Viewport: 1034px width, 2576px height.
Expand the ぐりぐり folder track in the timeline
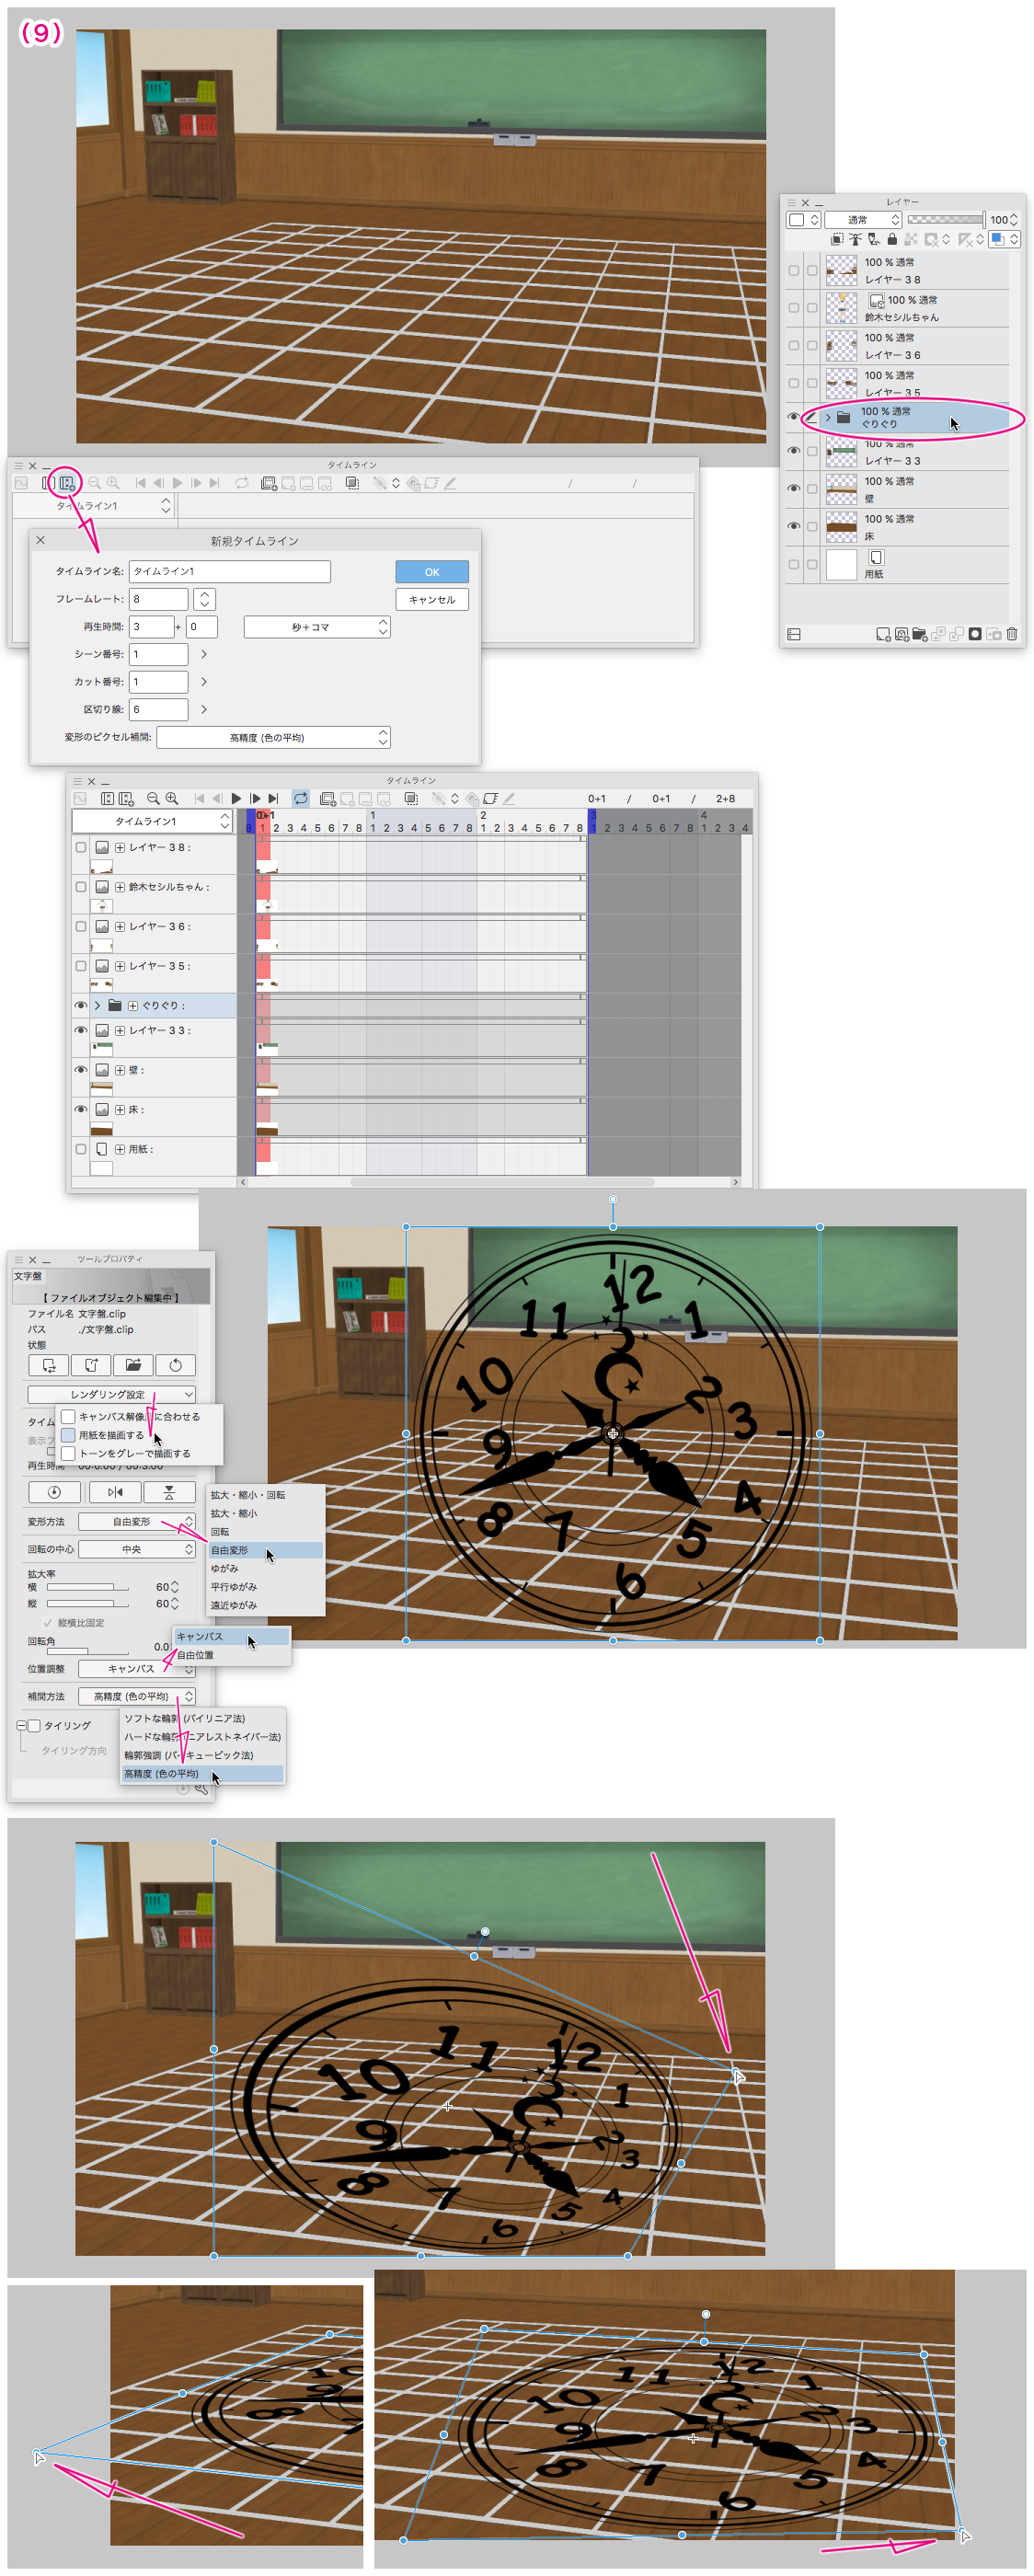[x=97, y=1005]
